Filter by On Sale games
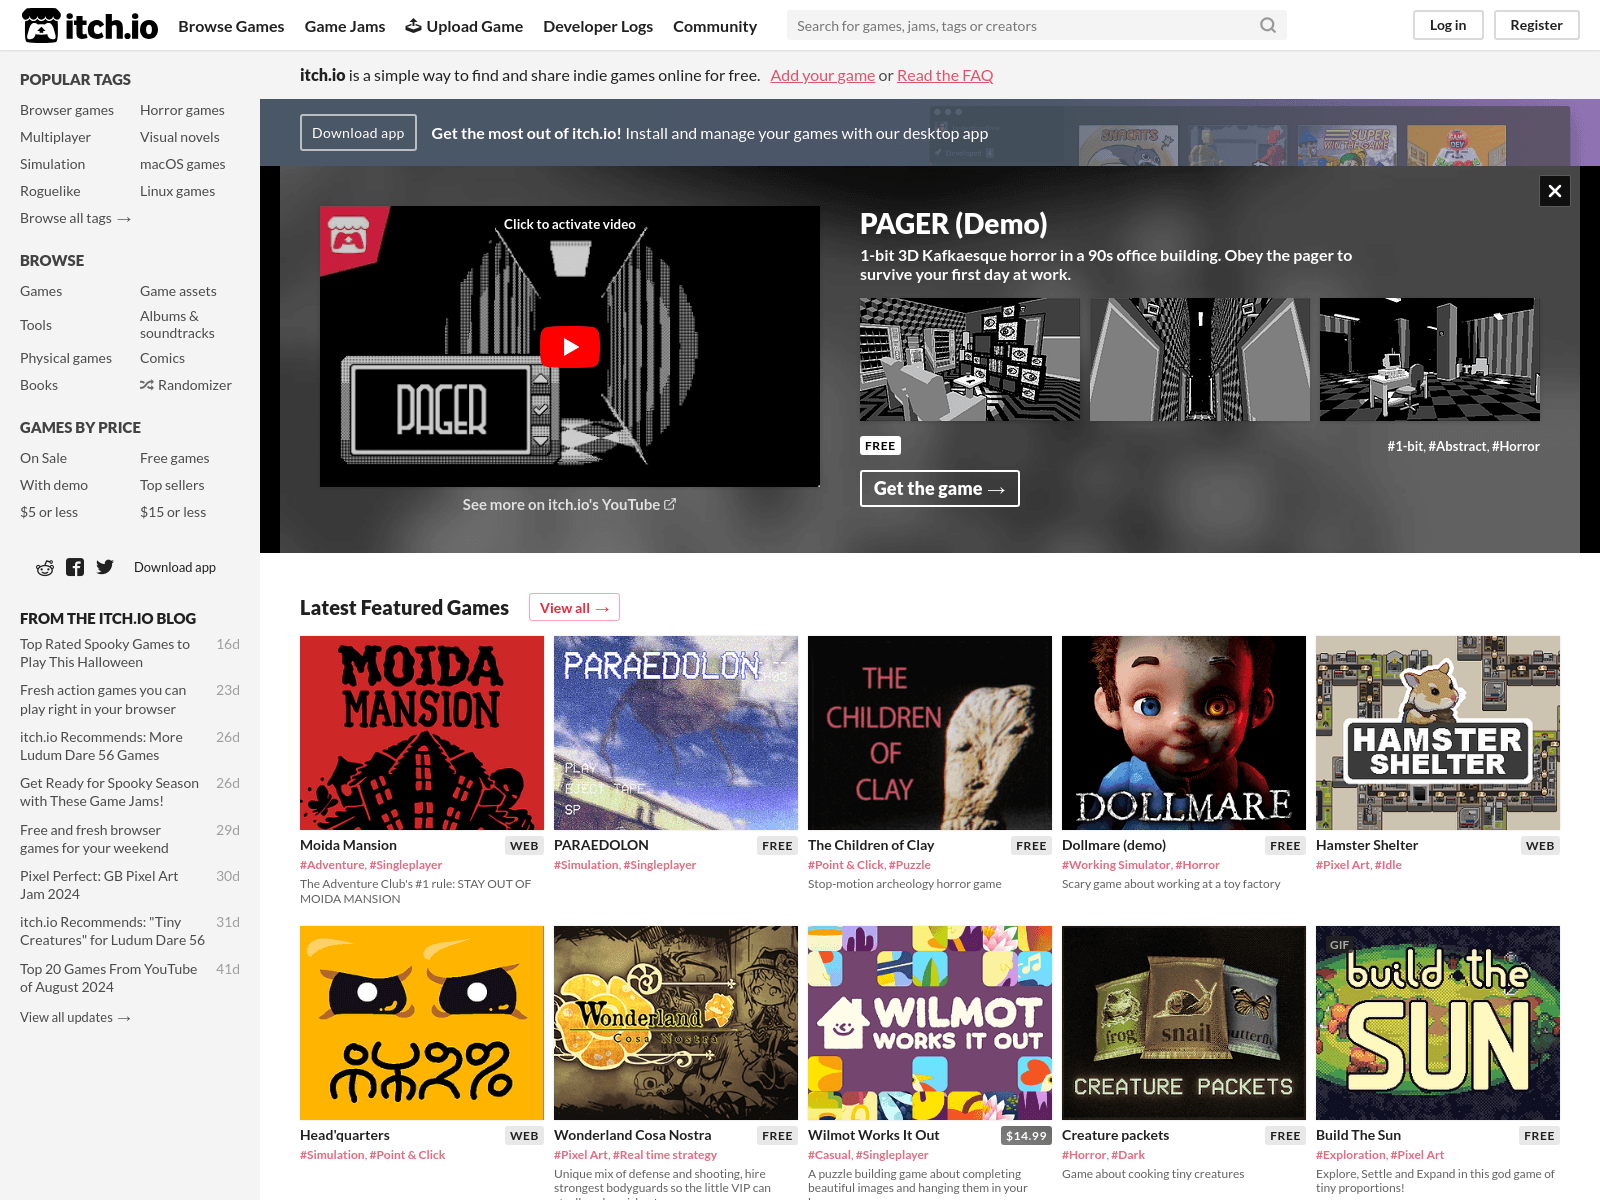The height and width of the screenshot is (1200, 1600). (x=44, y=458)
